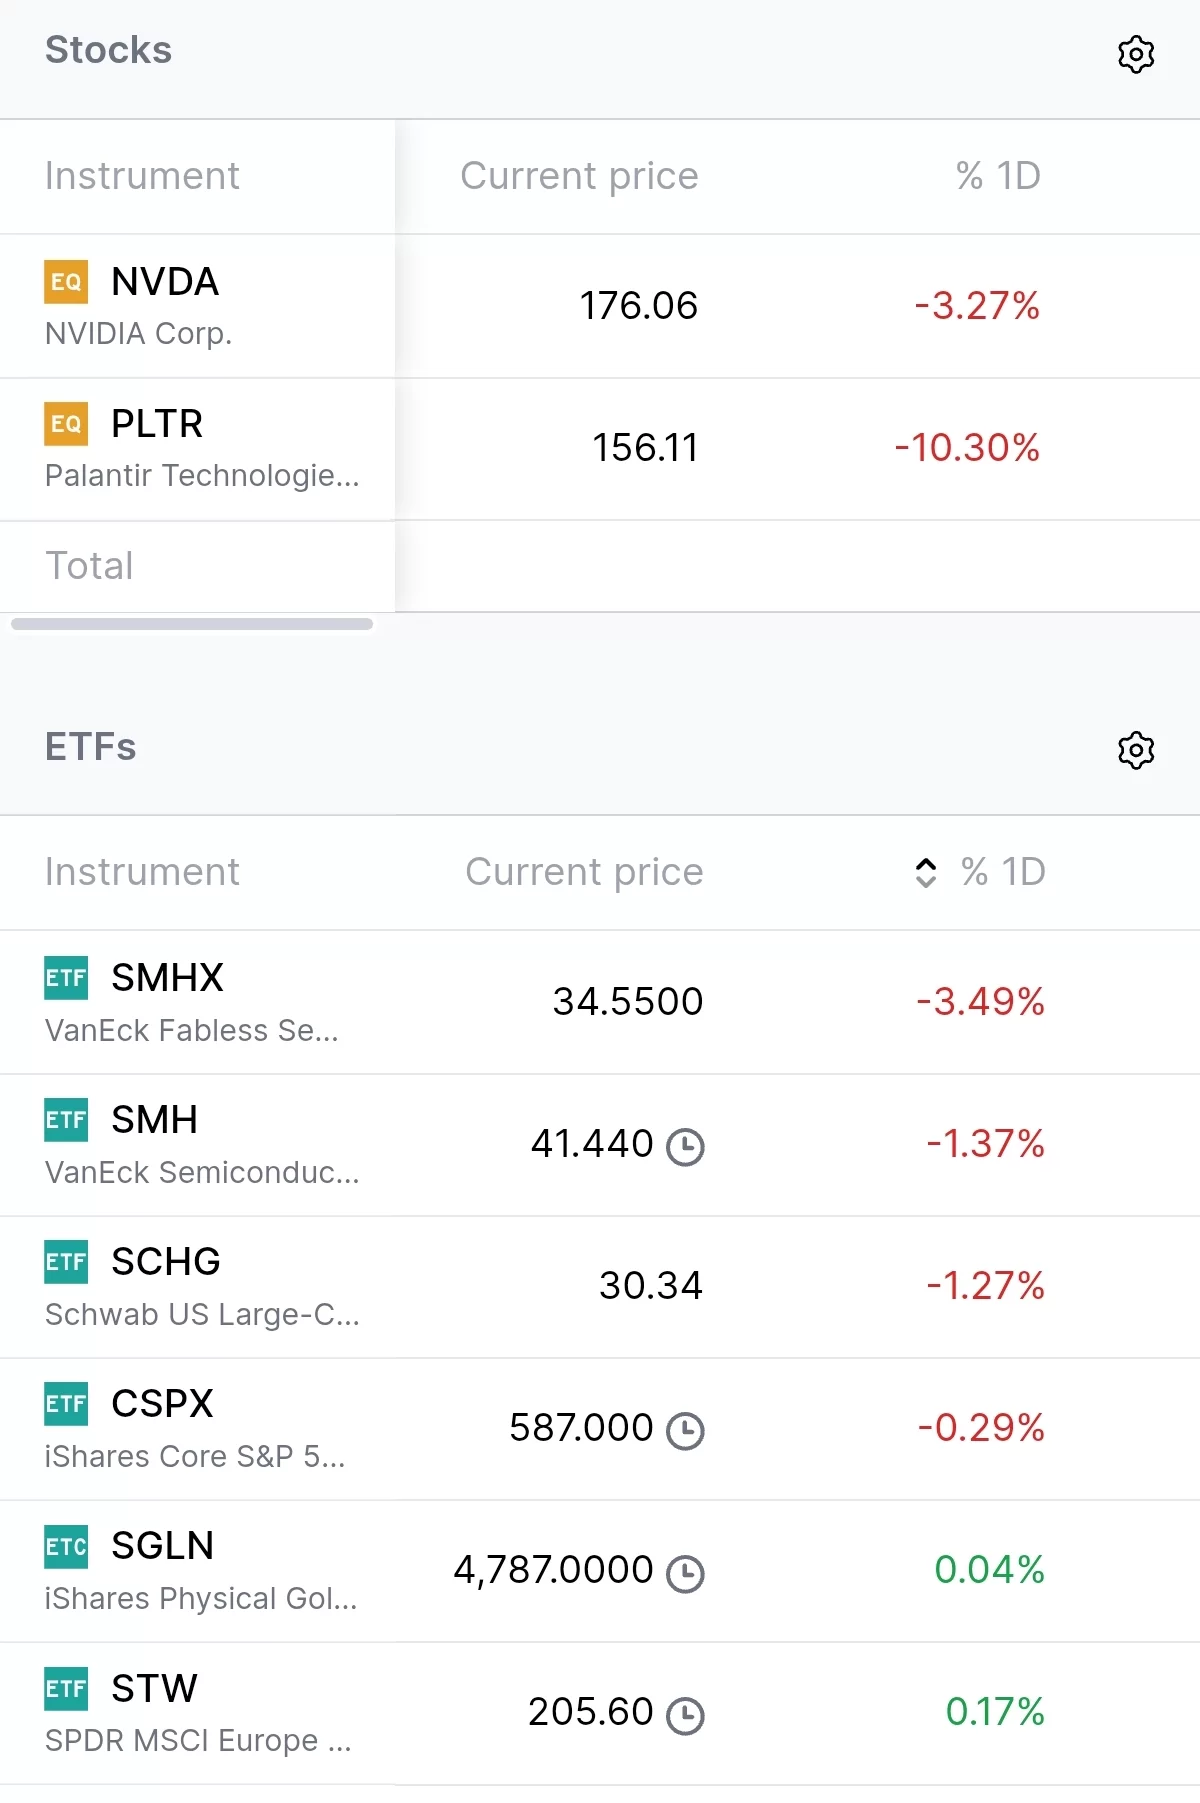
Task: Click the EQ badge next to NVDA
Action: [x=66, y=281]
